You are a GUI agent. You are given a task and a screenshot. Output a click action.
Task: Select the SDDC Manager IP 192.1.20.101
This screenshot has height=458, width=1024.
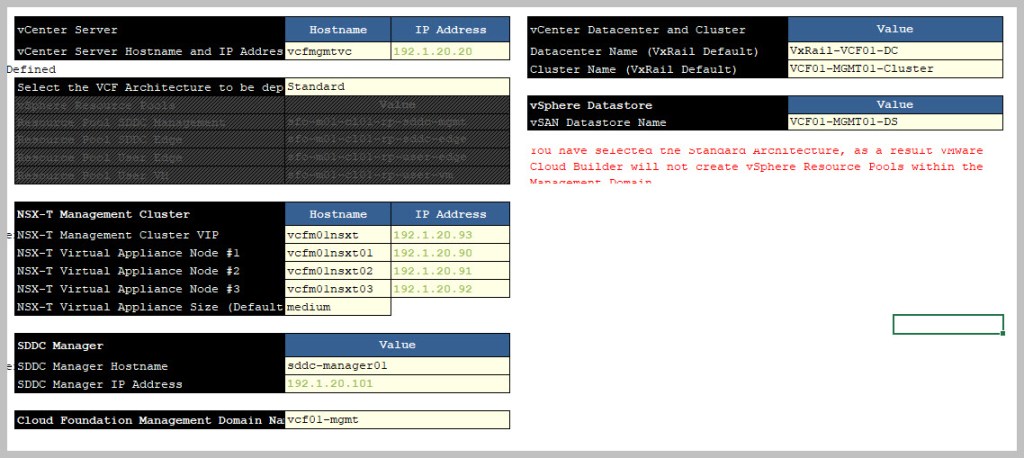(x=397, y=384)
